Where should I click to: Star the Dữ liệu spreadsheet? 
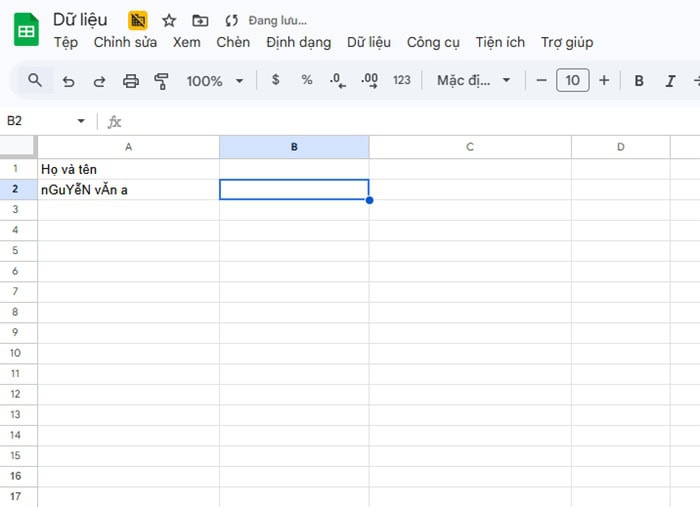point(169,20)
